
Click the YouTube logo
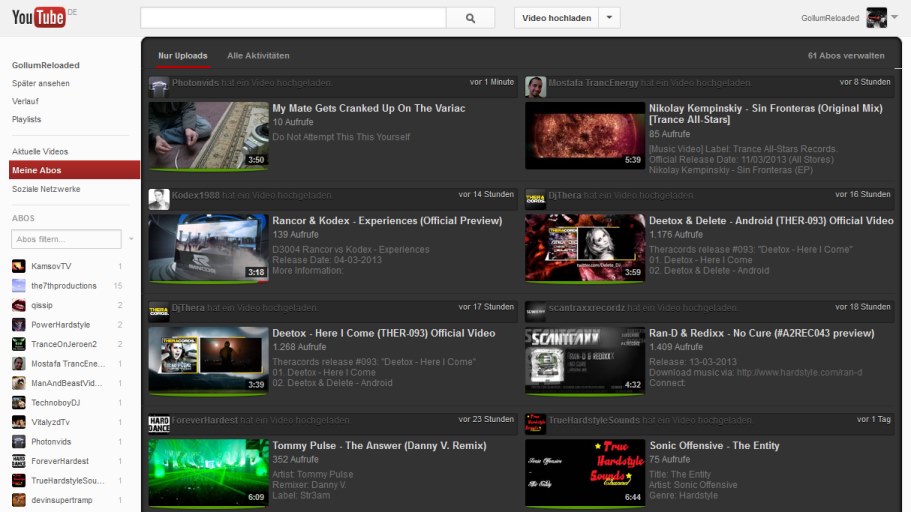pos(38,17)
